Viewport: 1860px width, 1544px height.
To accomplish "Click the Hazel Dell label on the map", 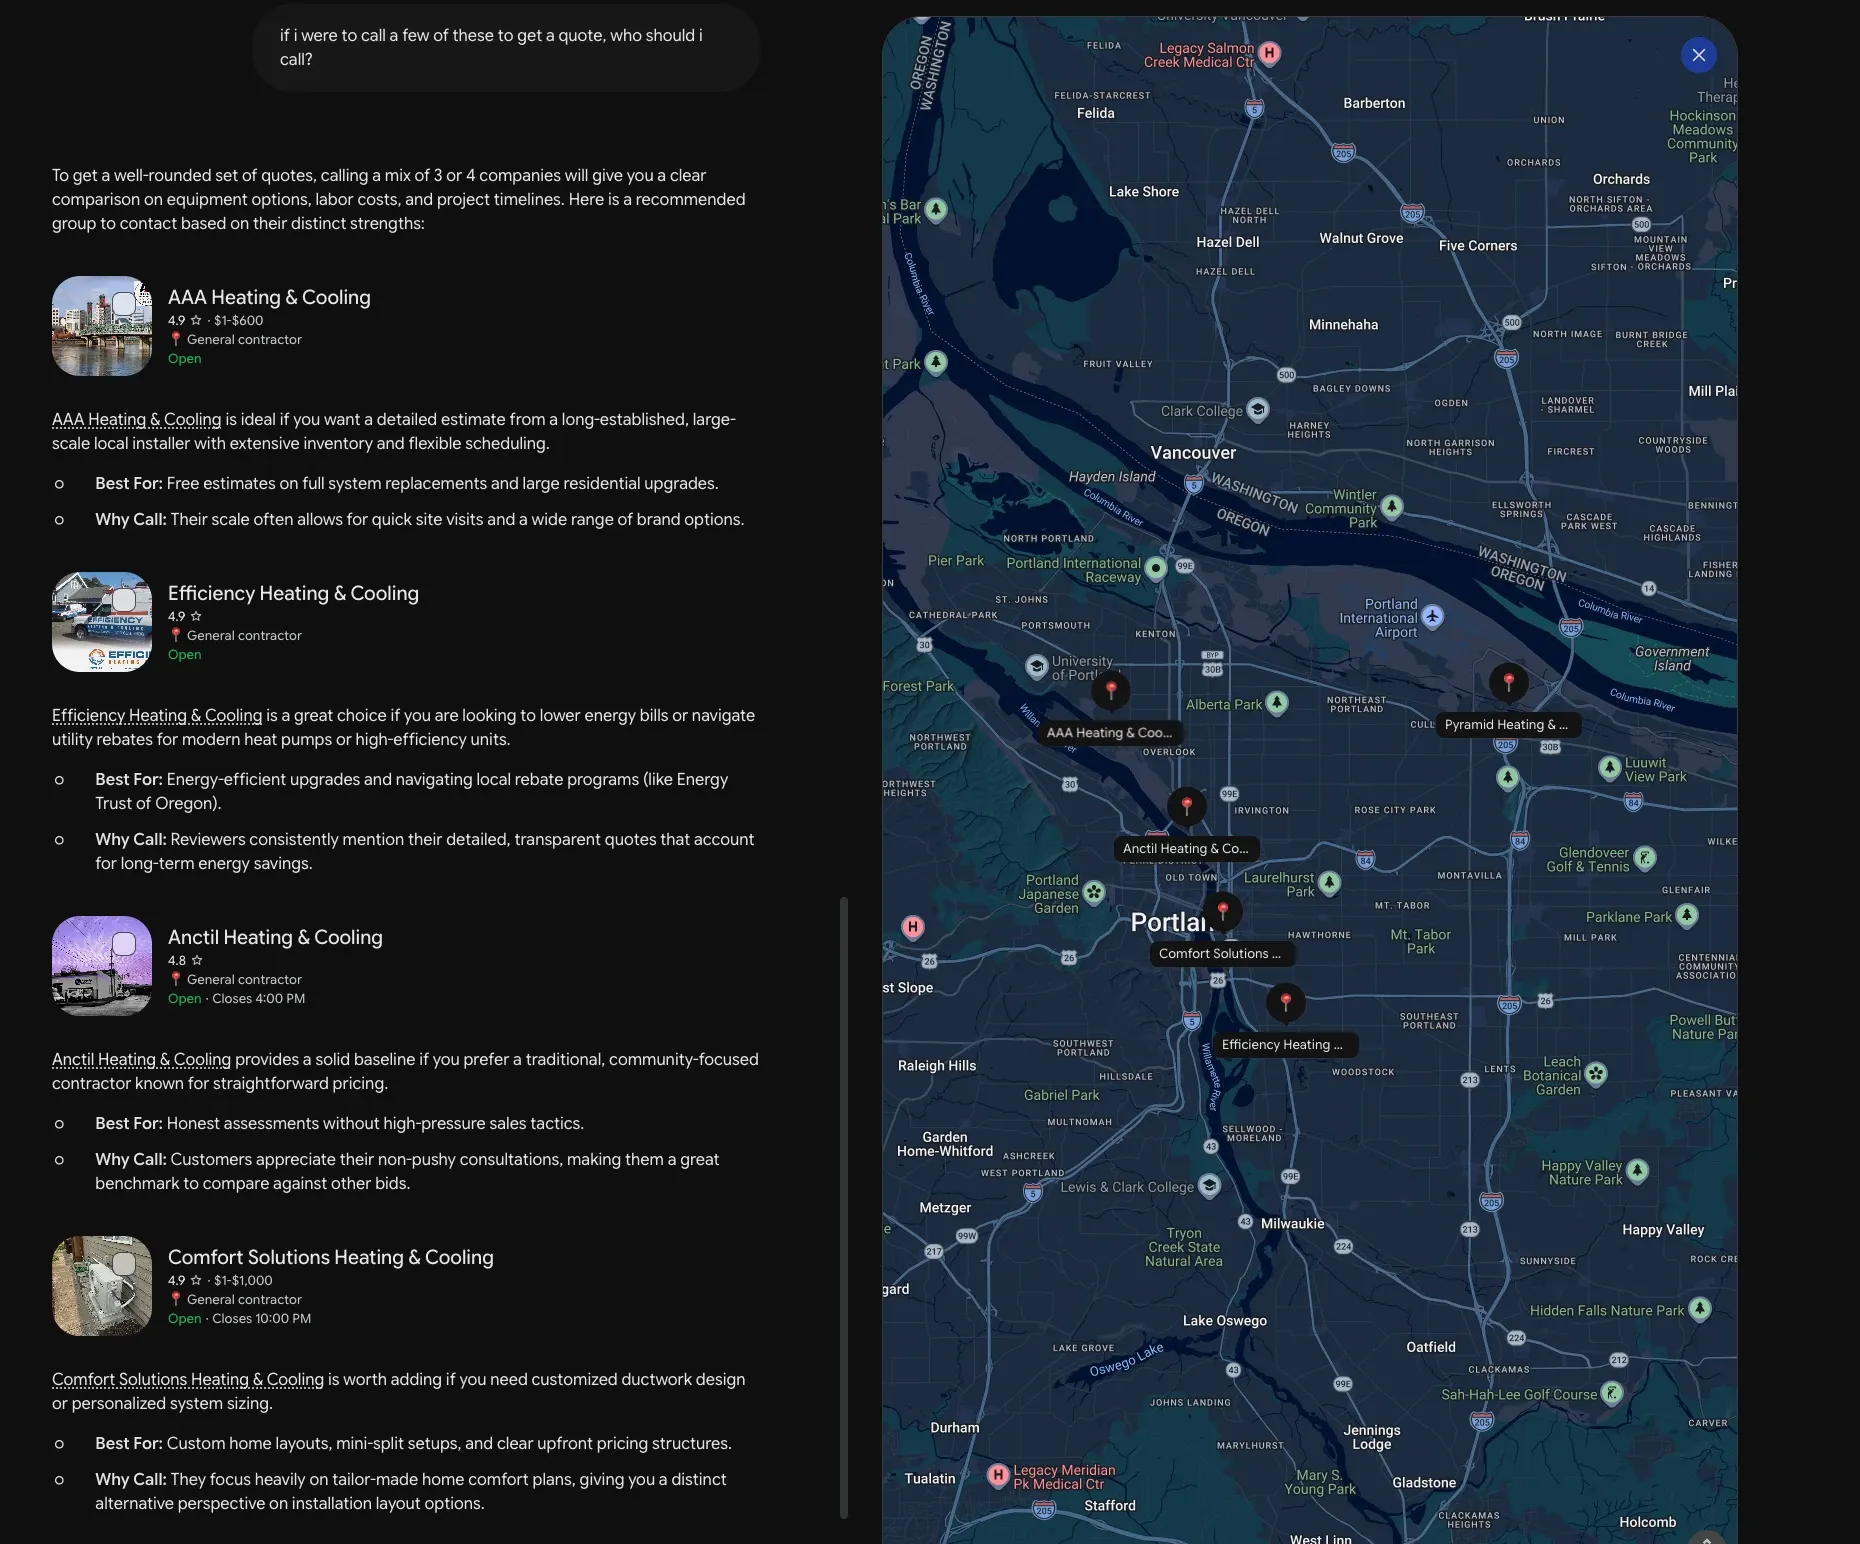I will click(1227, 242).
